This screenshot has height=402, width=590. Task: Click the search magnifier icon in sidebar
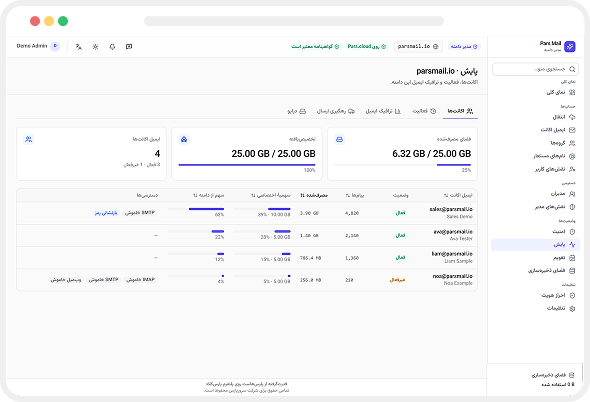[x=572, y=69]
